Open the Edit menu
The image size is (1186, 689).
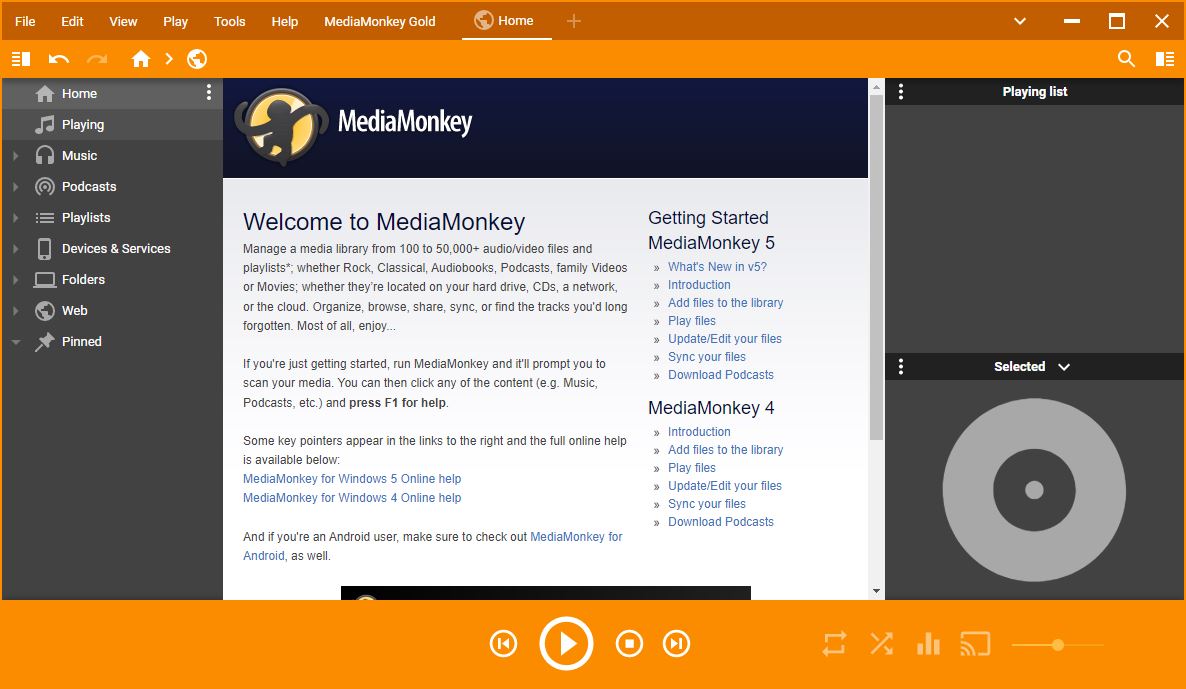coord(72,21)
